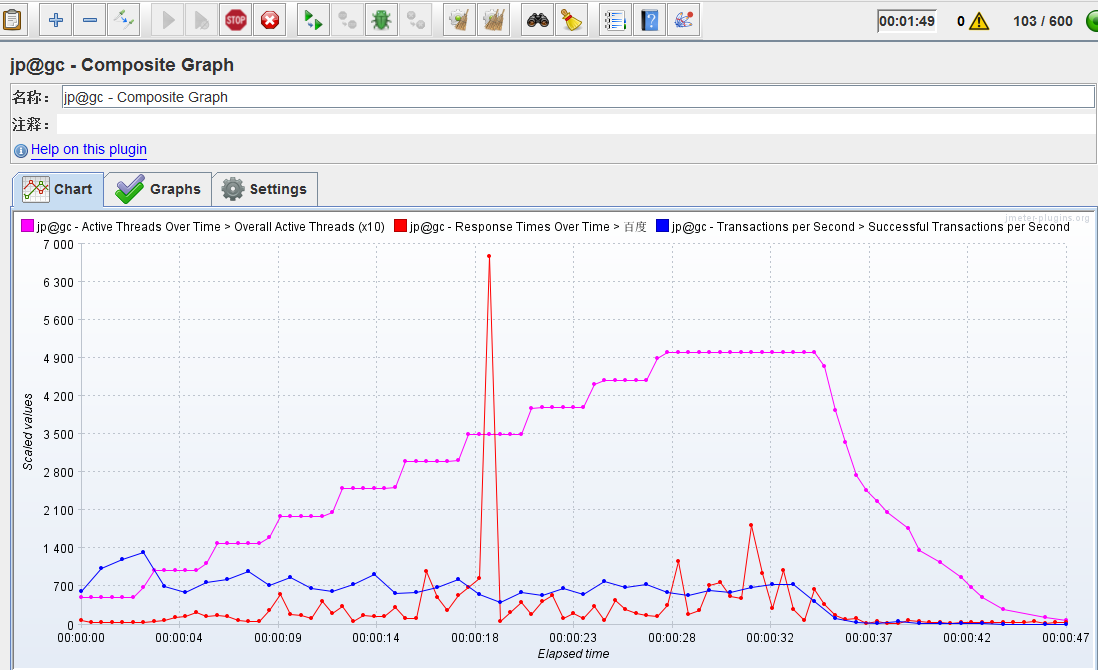Click the Paste clipboard toolbar icon
The height and width of the screenshot is (670, 1098).
pos(12,20)
